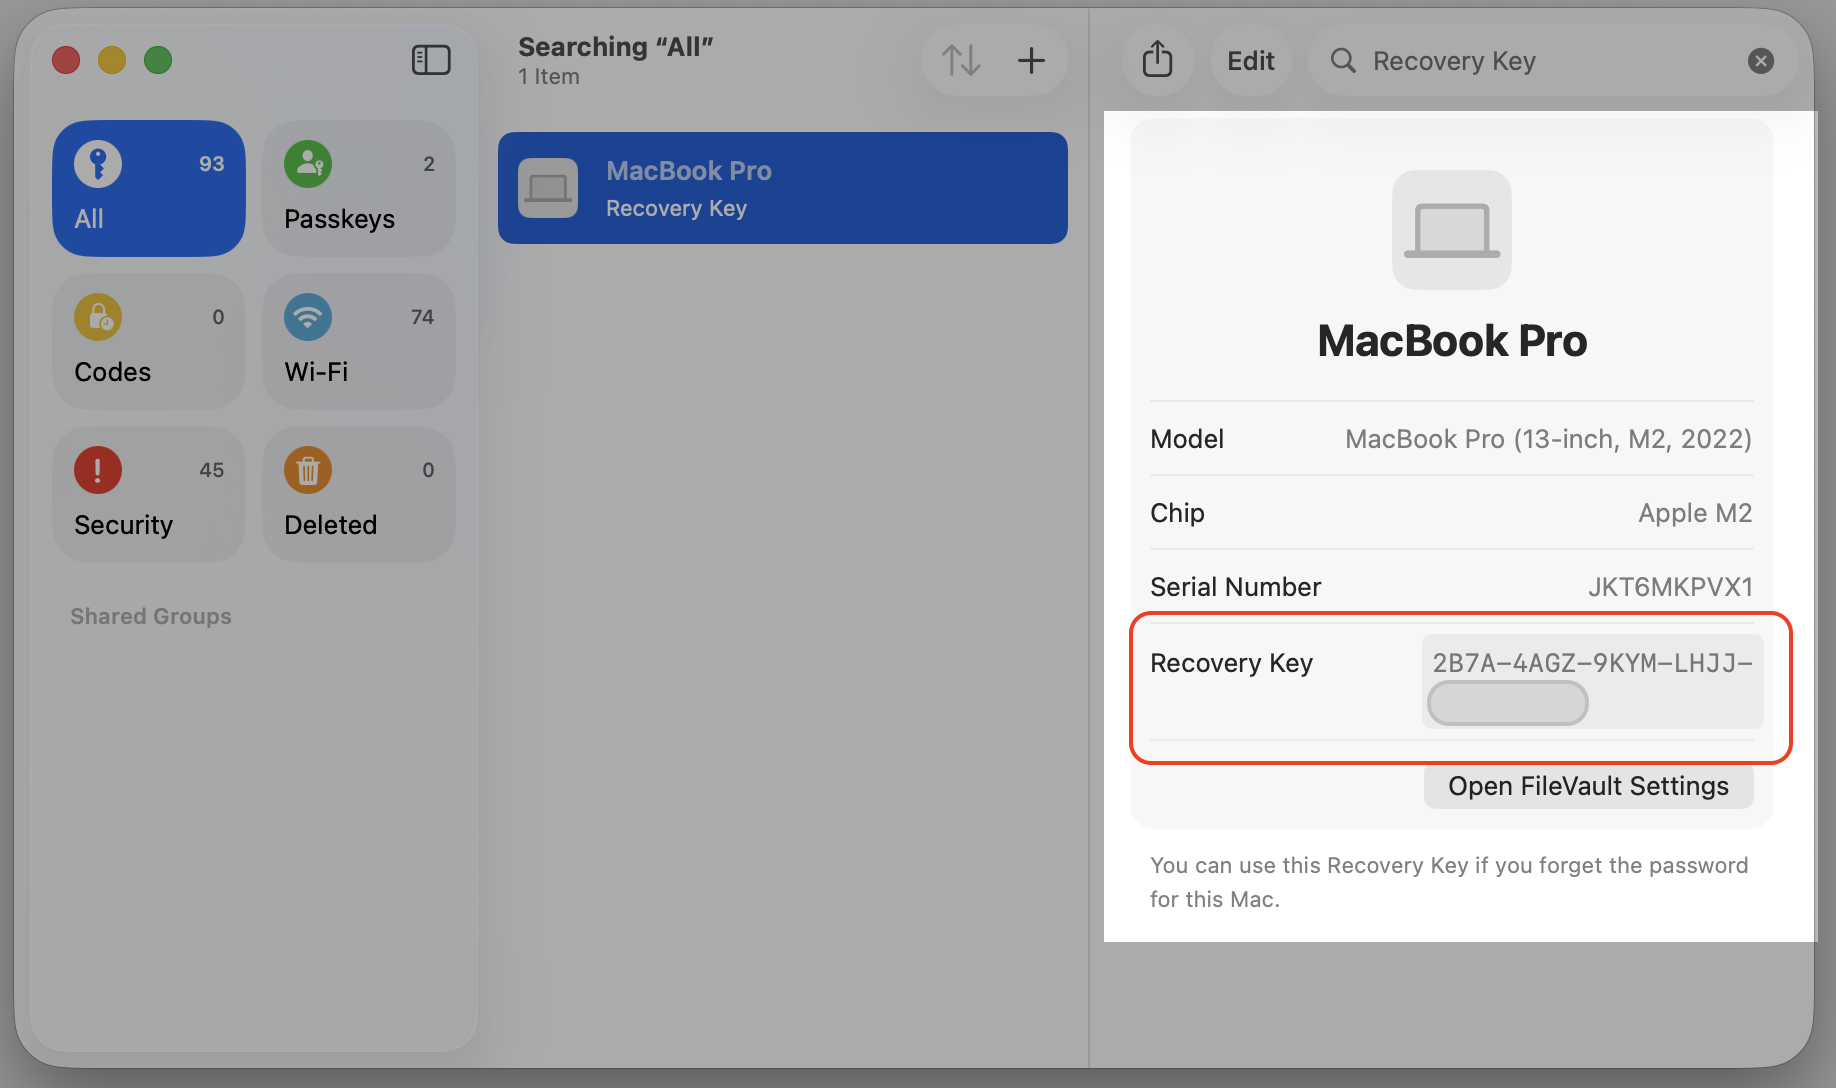Click the yellow lock Codes icon

98,317
